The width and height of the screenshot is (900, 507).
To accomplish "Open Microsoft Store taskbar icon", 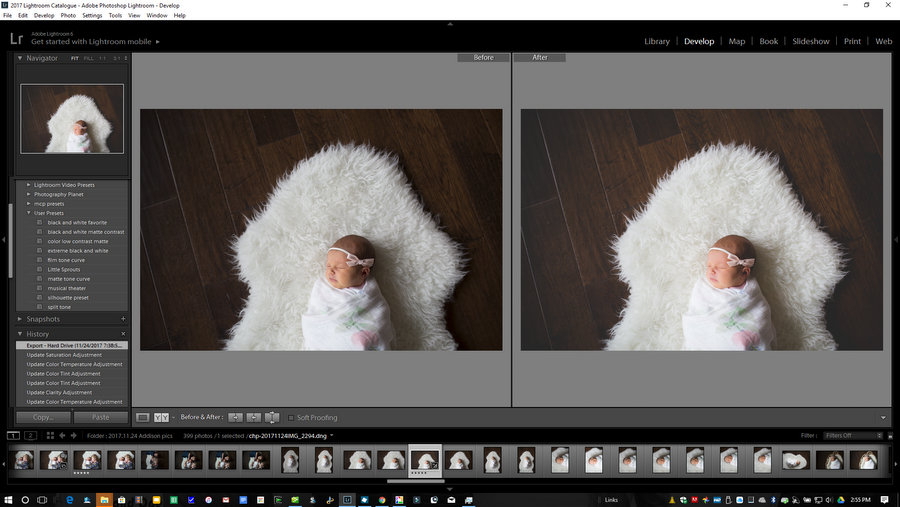I will (x=121, y=500).
